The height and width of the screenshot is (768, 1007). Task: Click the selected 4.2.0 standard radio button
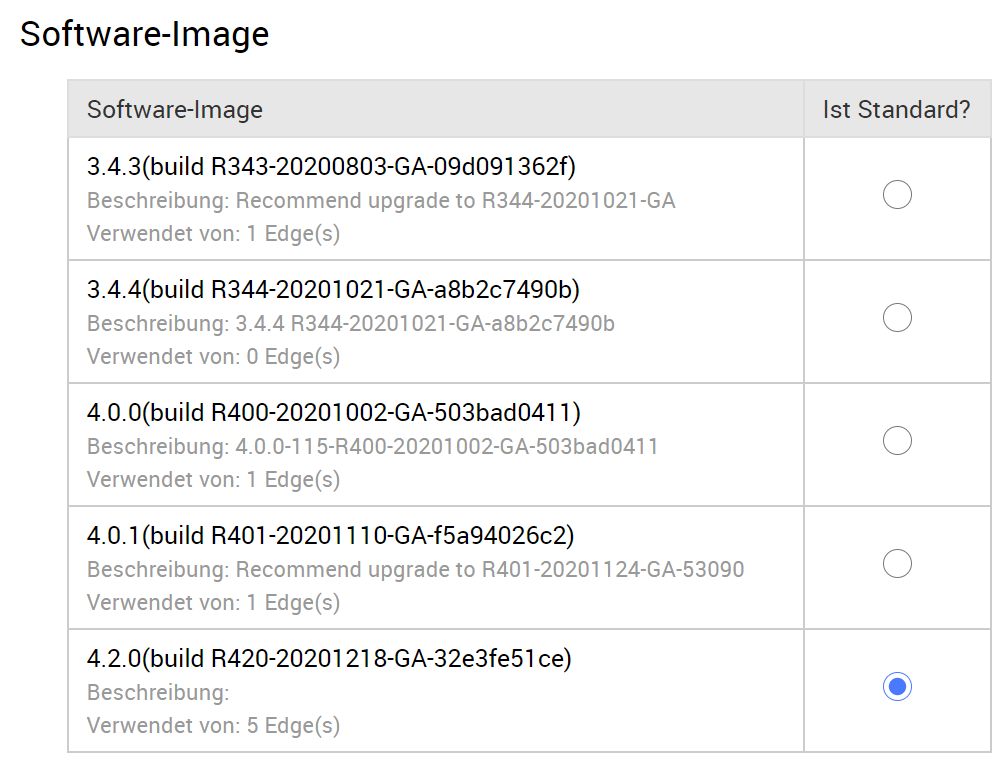click(x=897, y=687)
